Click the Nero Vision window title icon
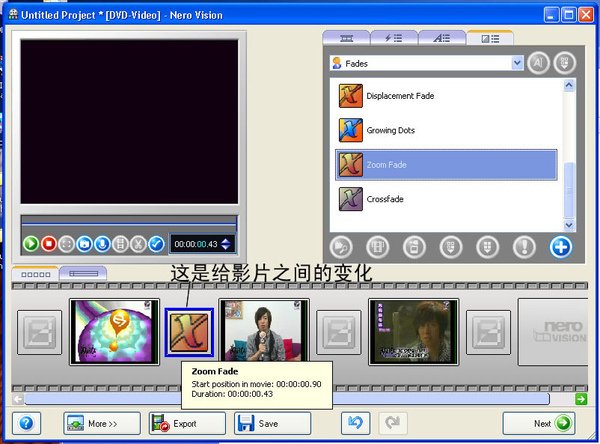Image resolution: width=600 pixels, height=444 pixels. point(13,15)
